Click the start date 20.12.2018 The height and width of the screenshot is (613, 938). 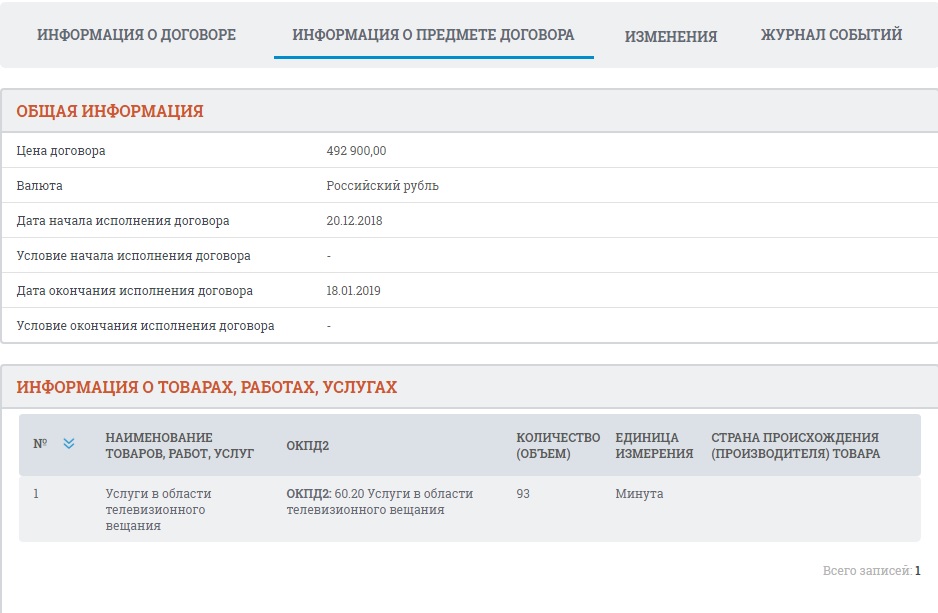point(354,221)
